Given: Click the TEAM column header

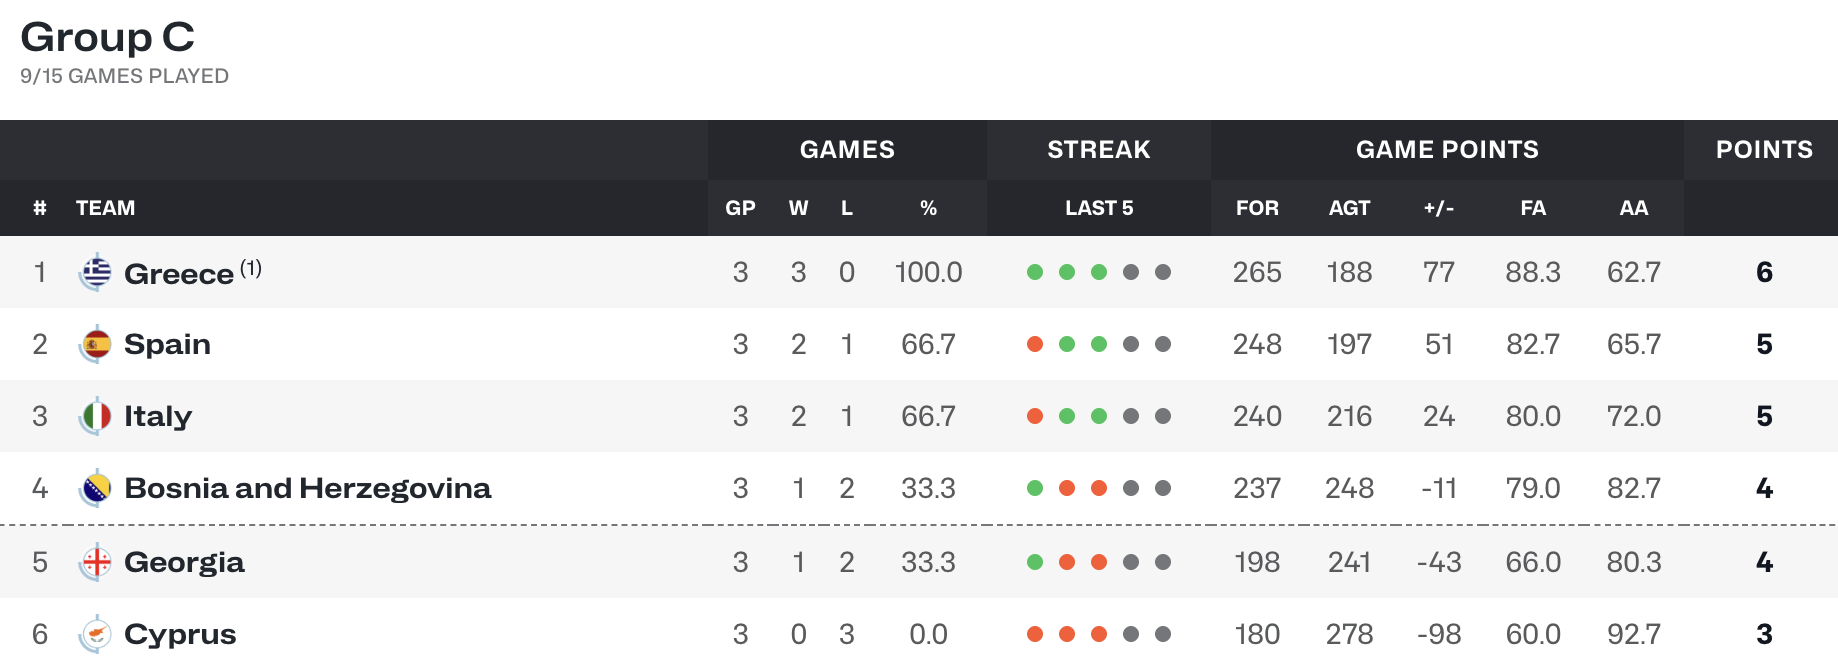Looking at the screenshot, I should point(105,208).
